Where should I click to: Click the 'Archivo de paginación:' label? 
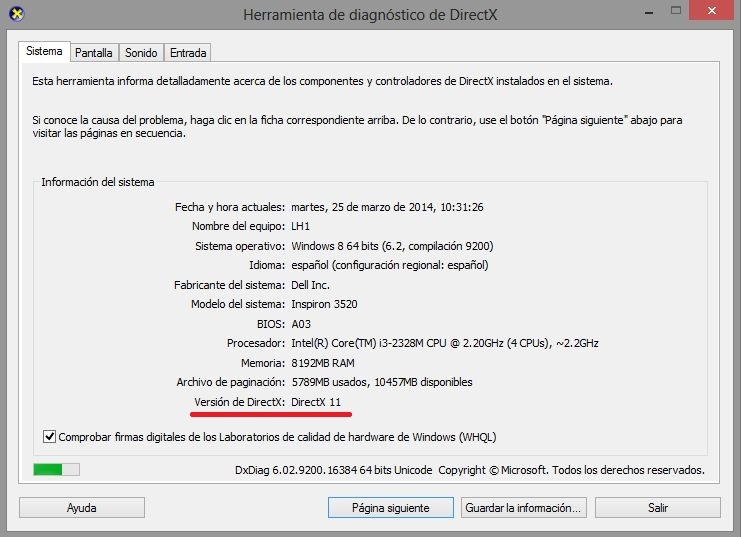pyautogui.click(x=231, y=382)
